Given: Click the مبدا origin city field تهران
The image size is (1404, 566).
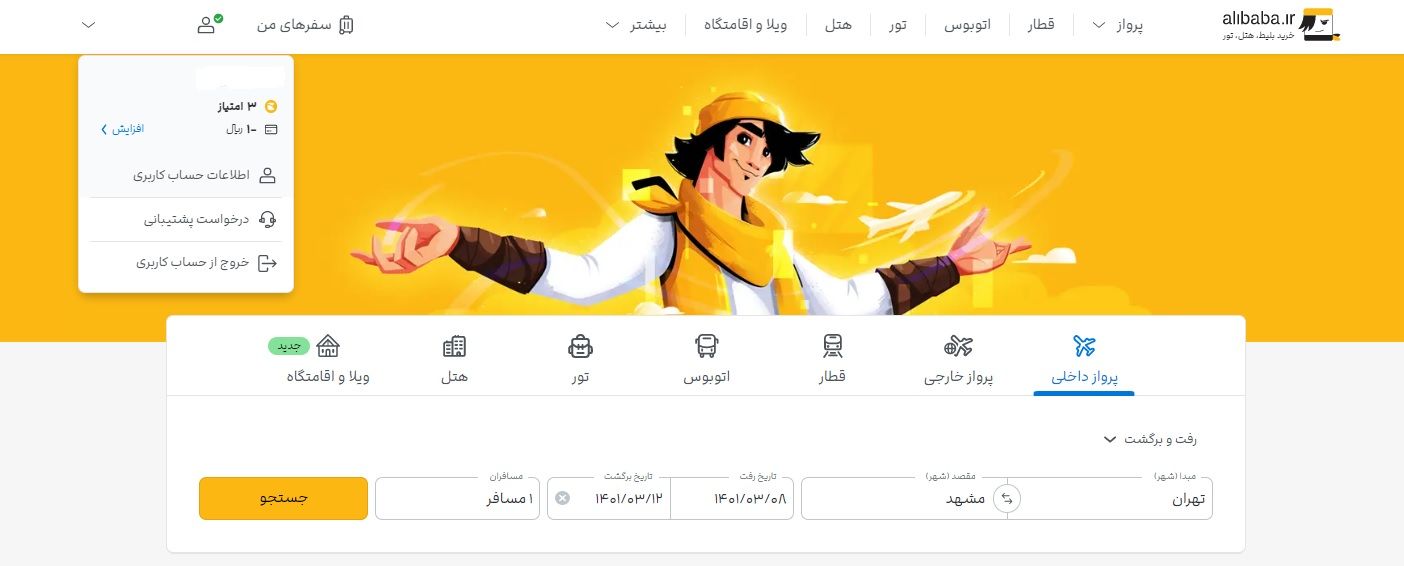Looking at the screenshot, I should tap(1110, 498).
